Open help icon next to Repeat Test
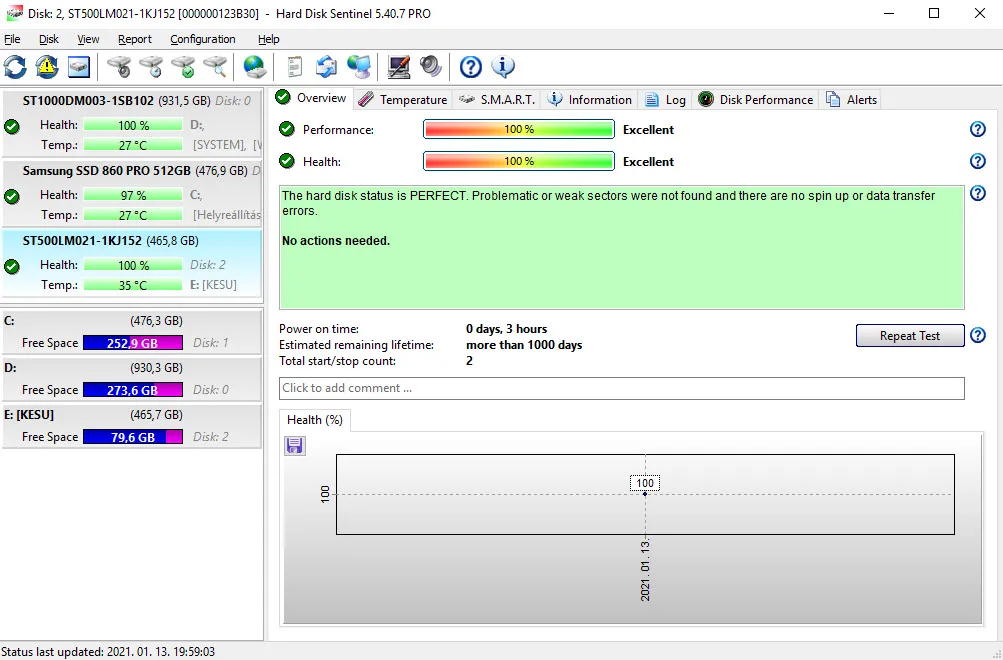Viewport: 1003px width, 660px height. (977, 335)
